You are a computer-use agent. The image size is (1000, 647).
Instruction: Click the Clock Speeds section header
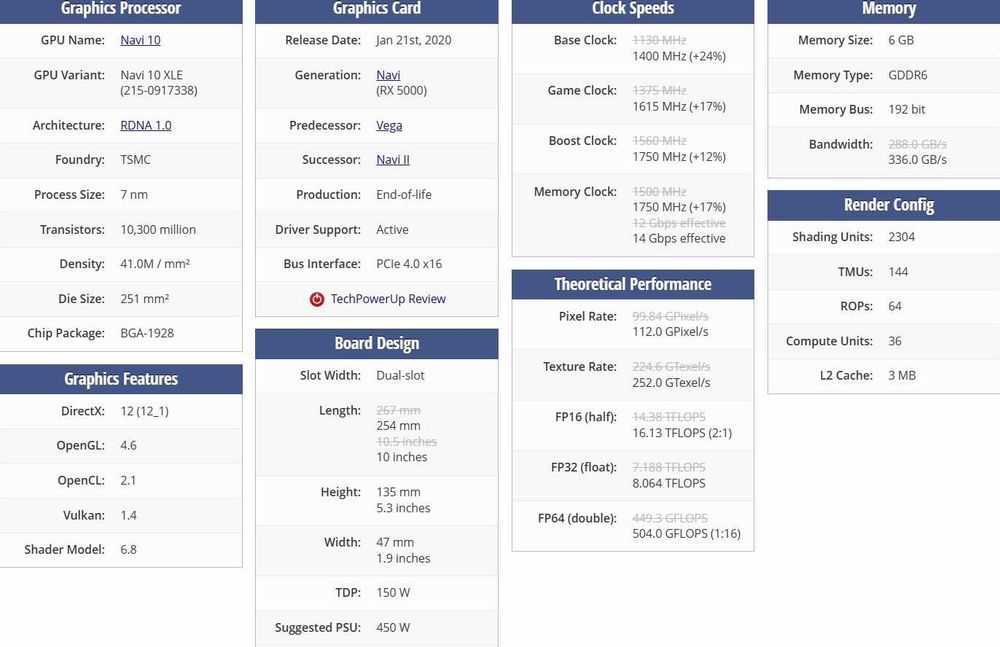pyautogui.click(x=633, y=10)
